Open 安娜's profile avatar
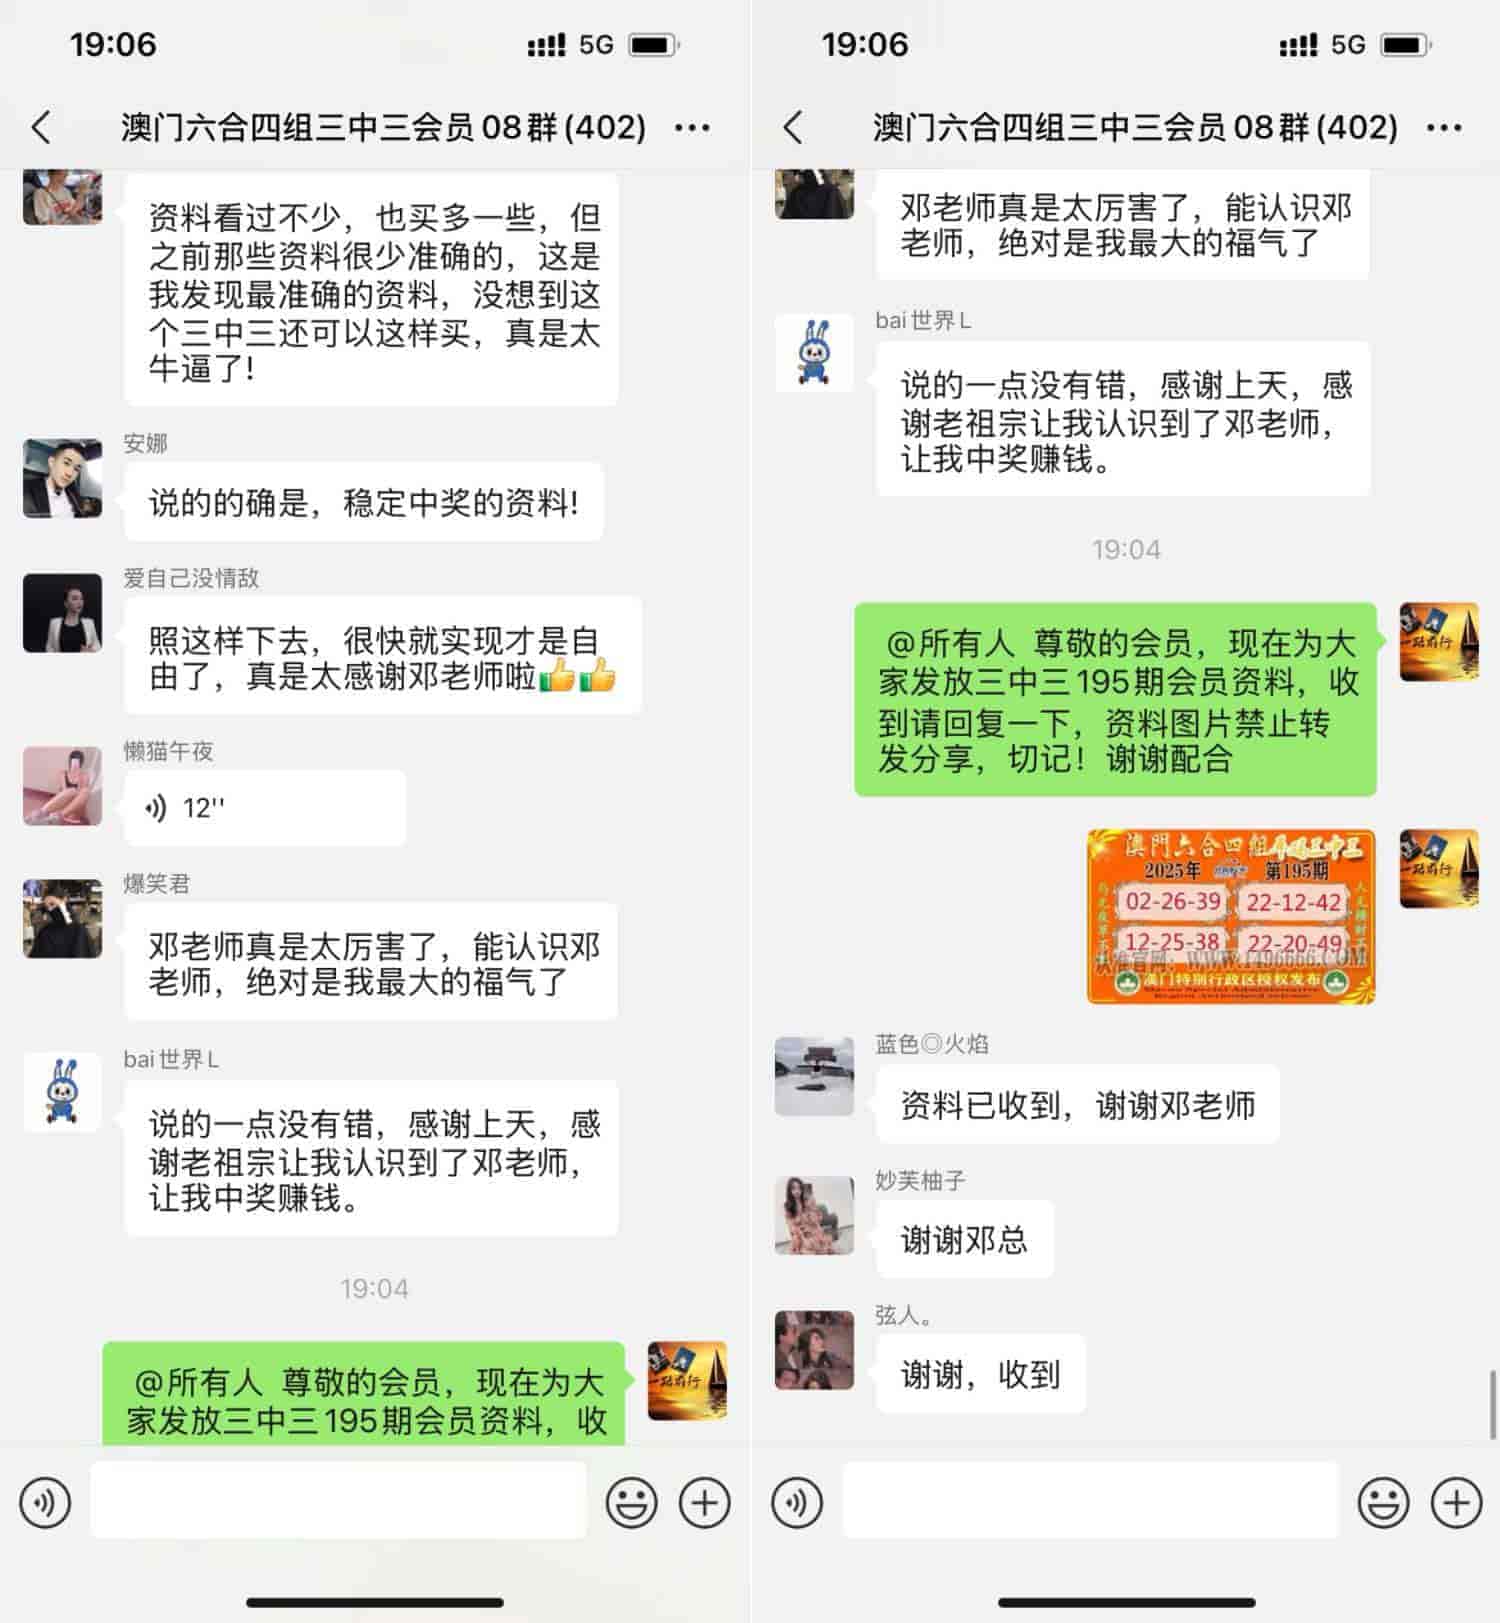Viewport: 1500px width, 1623px height. pos(62,478)
